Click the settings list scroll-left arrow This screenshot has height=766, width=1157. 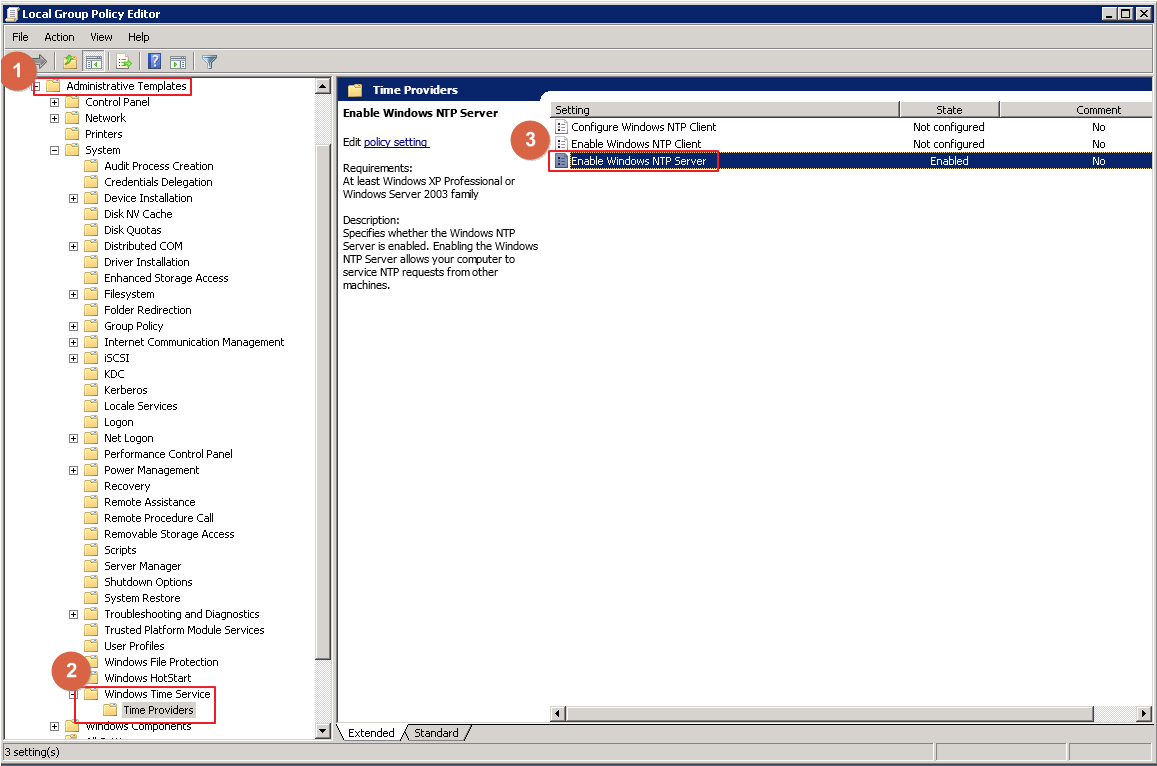click(x=558, y=713)
